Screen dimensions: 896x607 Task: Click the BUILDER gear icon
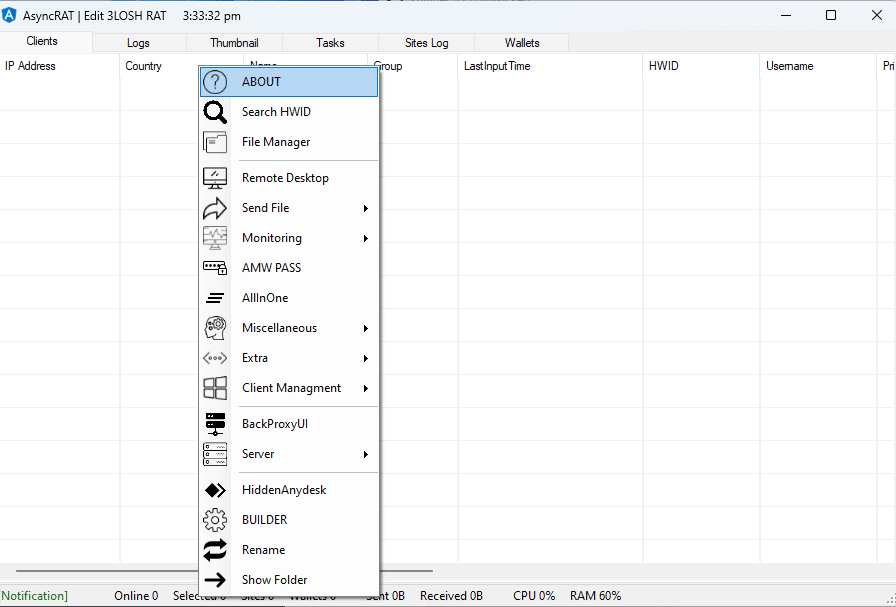point(215,520)
